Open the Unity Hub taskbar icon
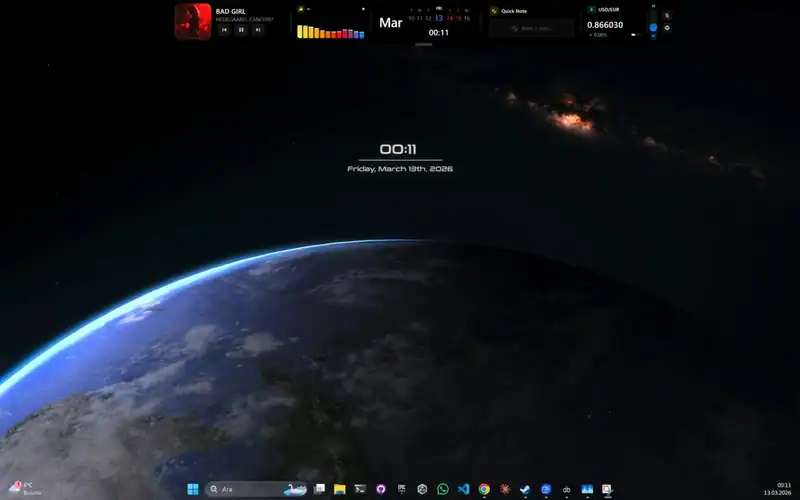 (x=422, y=489)
